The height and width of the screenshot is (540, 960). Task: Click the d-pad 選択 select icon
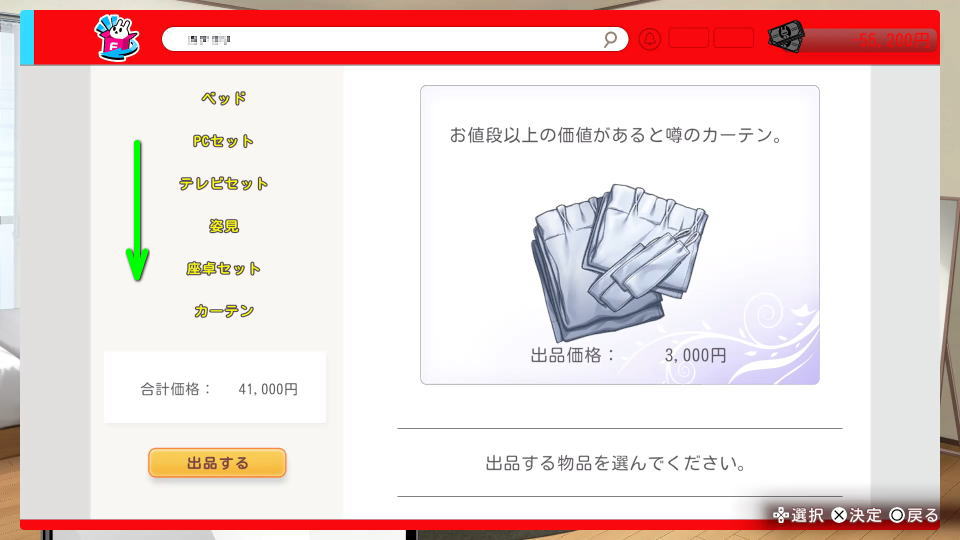781,516
